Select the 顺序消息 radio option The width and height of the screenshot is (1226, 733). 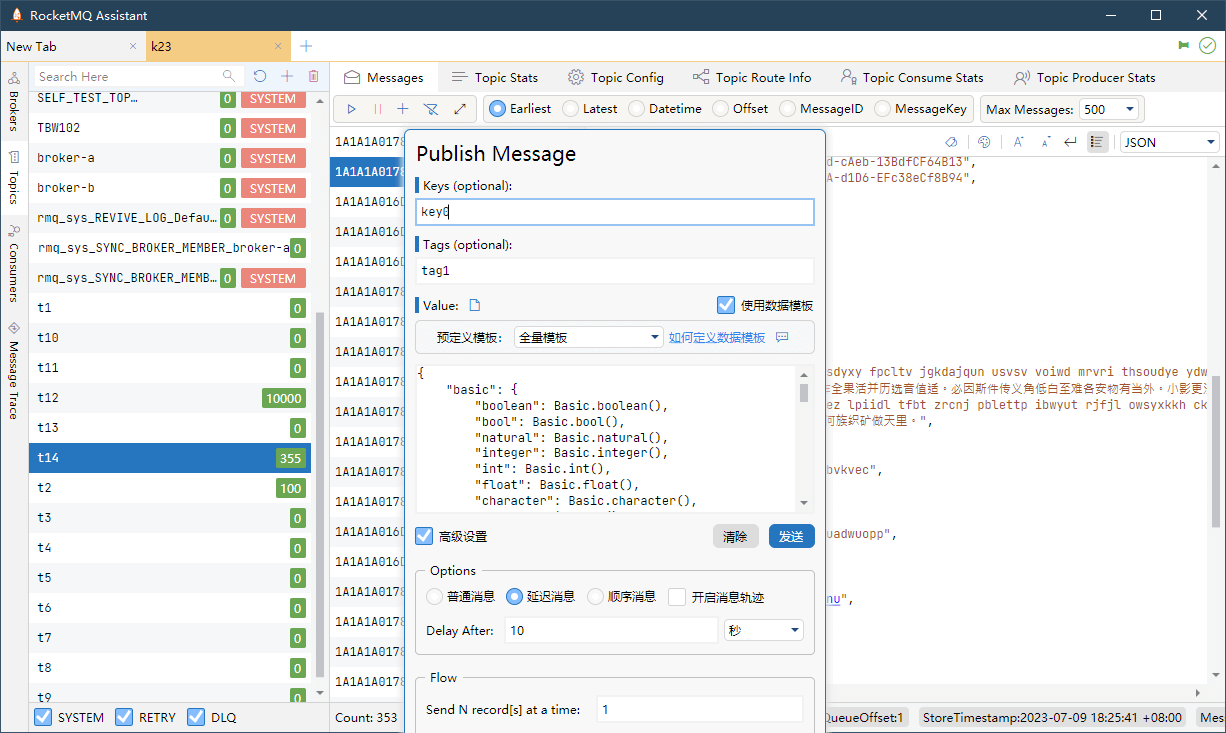click(596, 597)
